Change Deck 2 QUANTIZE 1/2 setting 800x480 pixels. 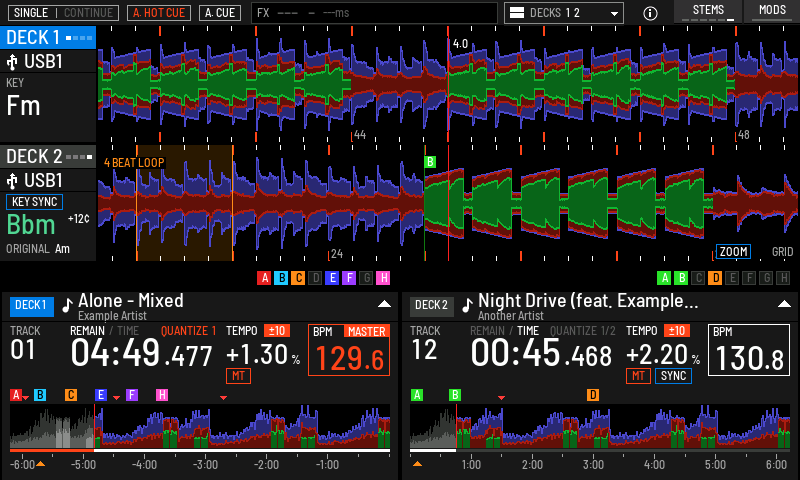point(583,331)
